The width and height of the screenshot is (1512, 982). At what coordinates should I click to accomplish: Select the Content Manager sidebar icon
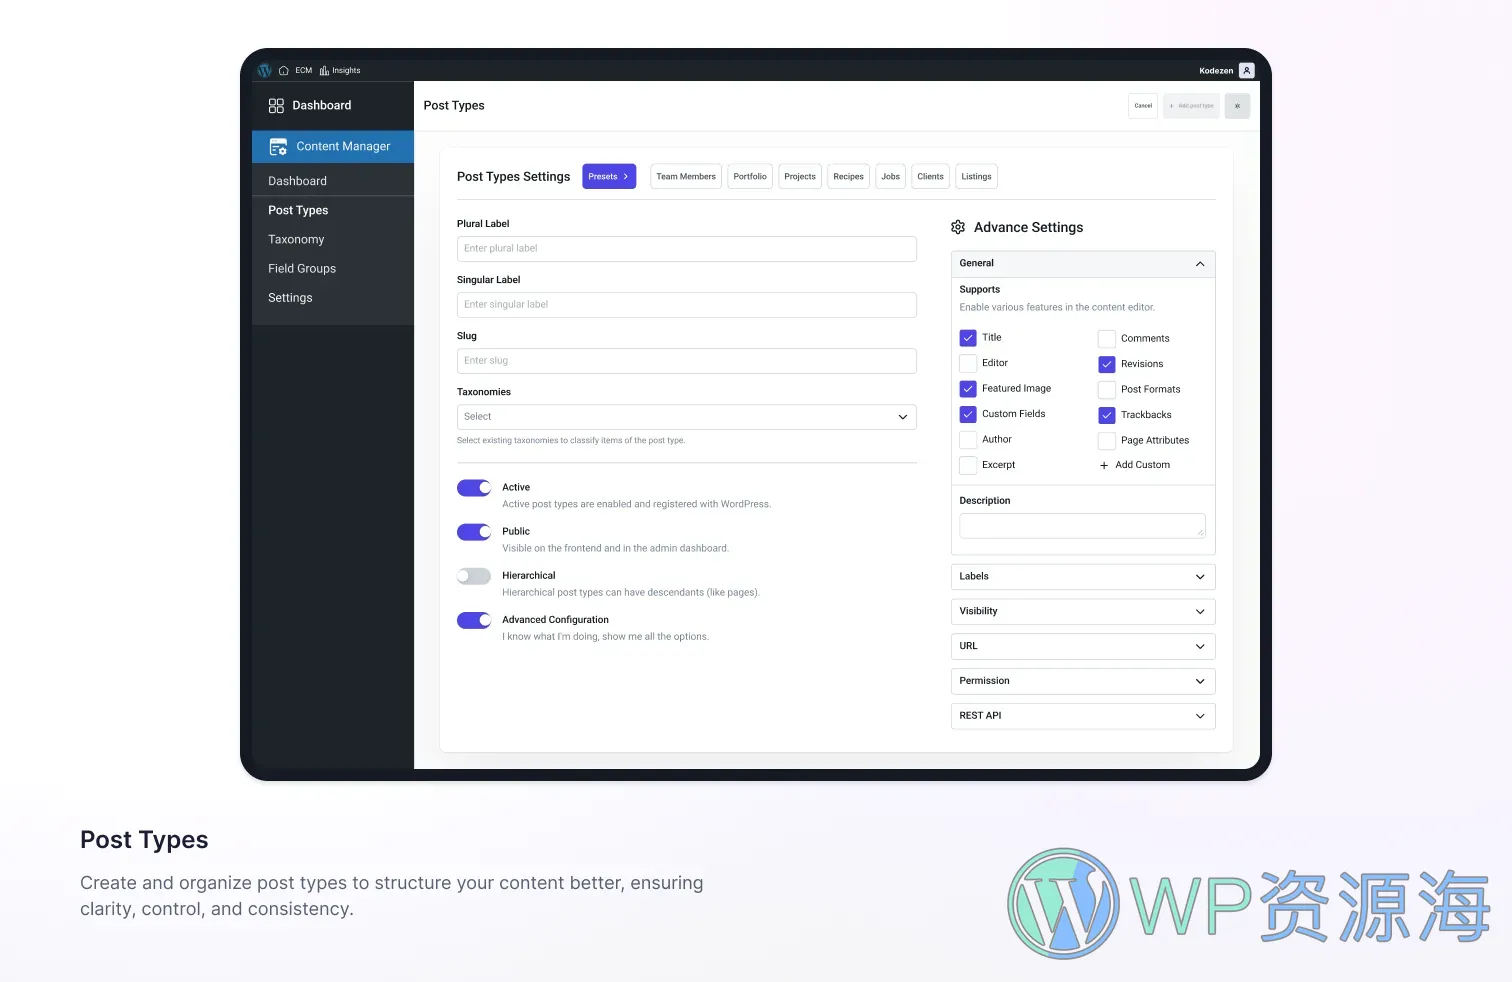277,146
